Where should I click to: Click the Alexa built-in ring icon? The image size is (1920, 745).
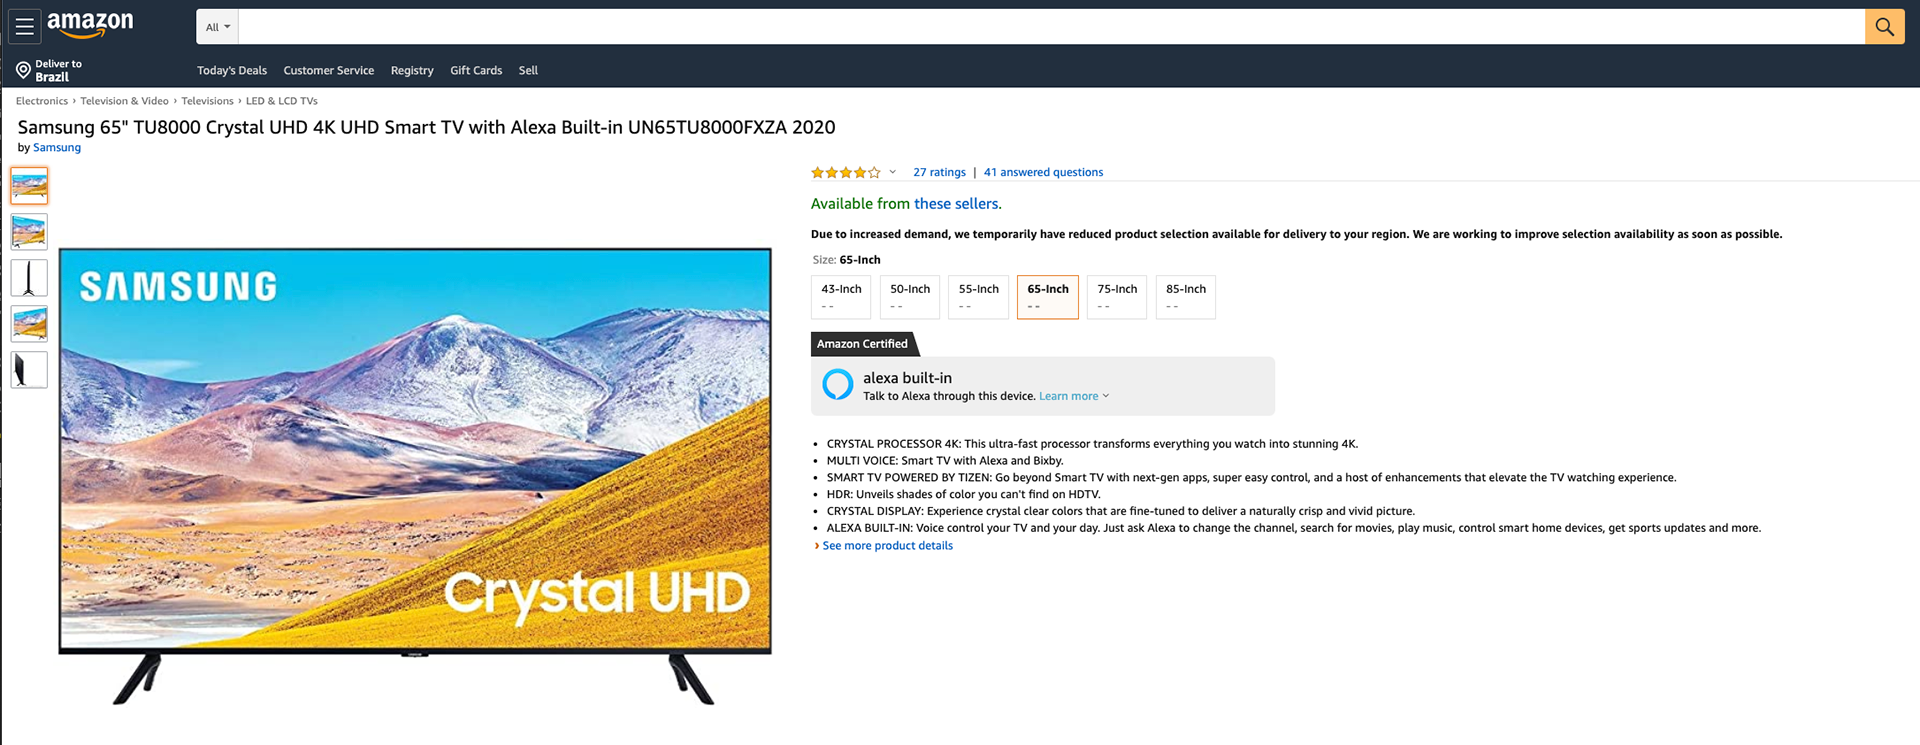pos(837,384)
